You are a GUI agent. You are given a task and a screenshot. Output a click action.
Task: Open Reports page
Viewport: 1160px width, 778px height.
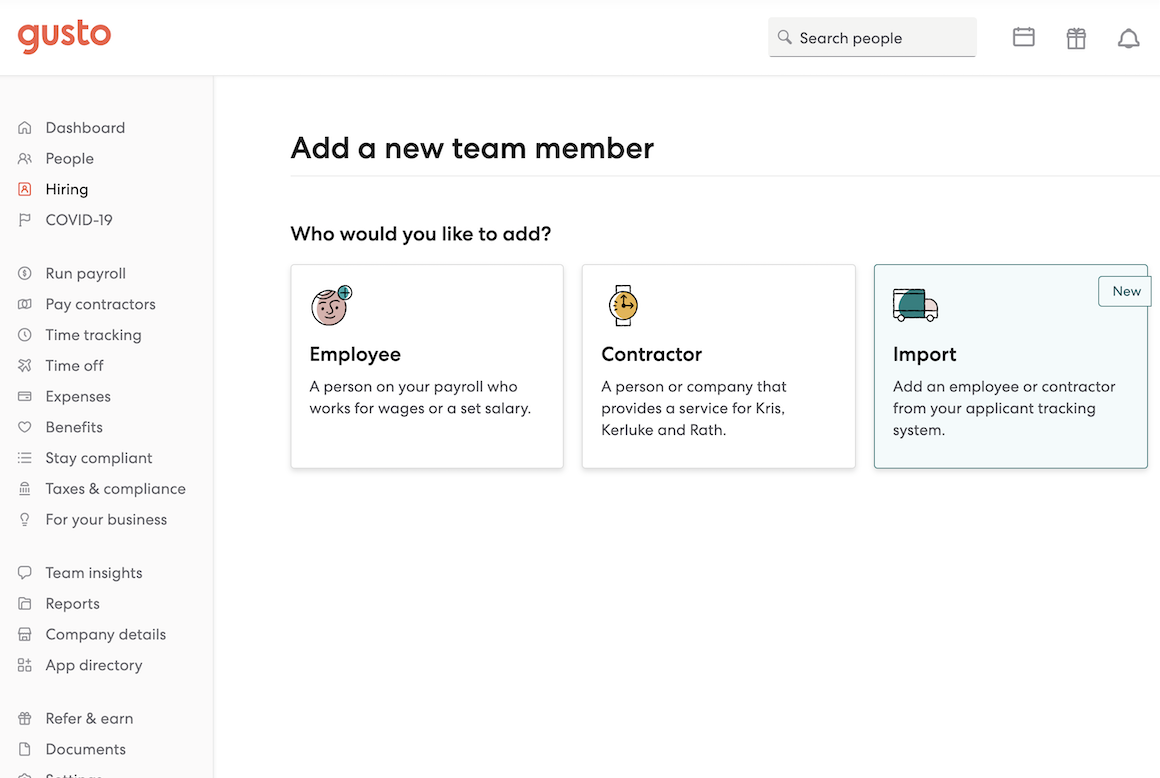(x=72, y=603)
